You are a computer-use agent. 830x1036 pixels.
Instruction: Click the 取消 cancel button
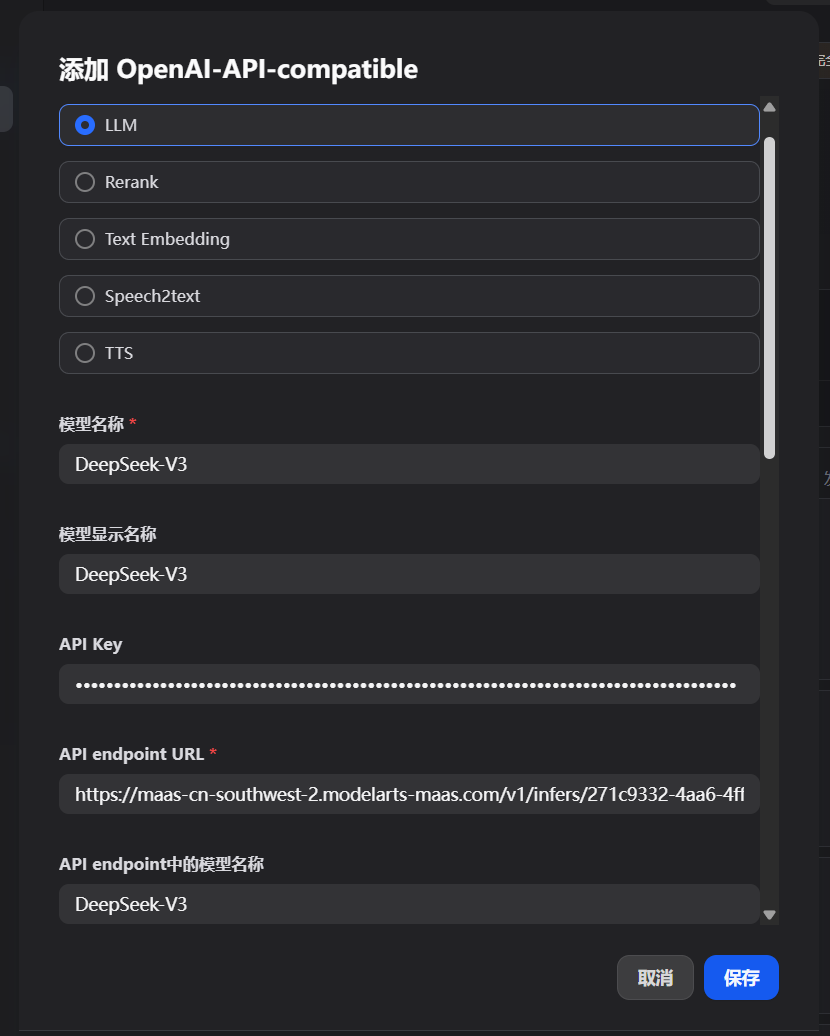tap(655, 977)
